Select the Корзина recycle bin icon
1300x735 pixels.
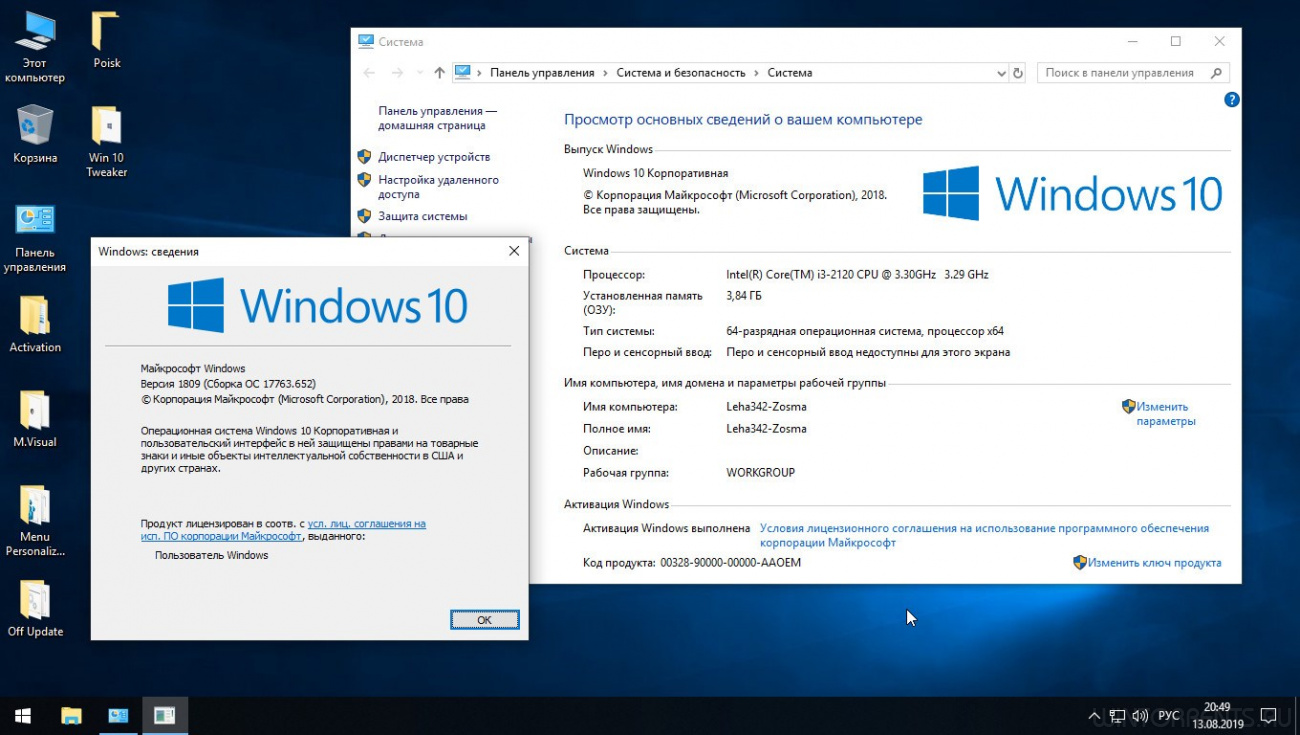[x=35, y=134]
